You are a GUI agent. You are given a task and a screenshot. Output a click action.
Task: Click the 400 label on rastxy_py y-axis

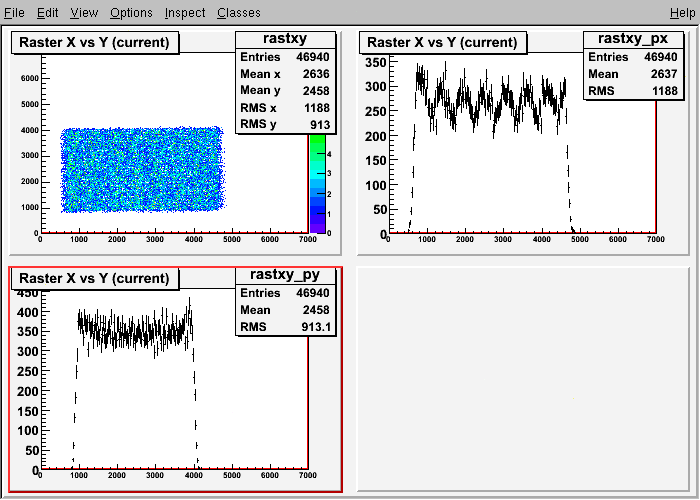(x=27, y=312)
